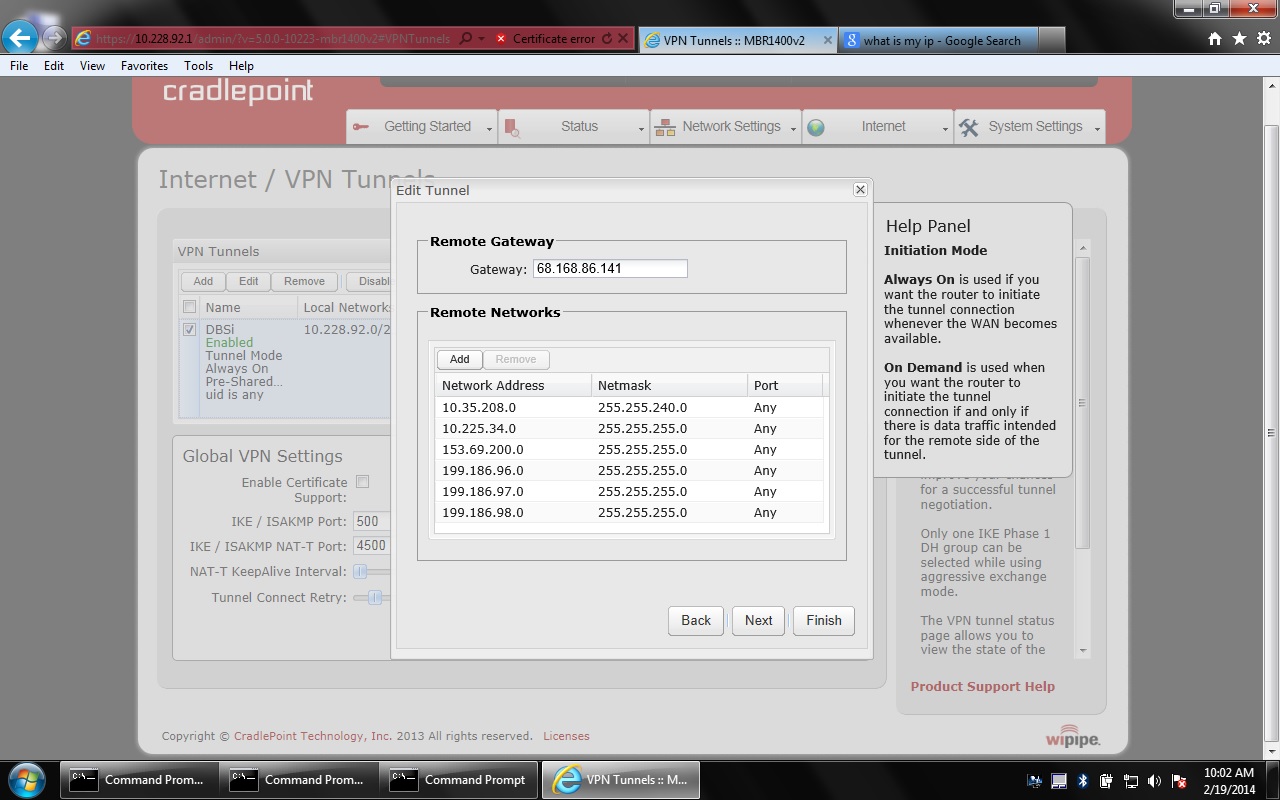Click the touchpad icon in system tray
Screen dimensions: 1280x800
coord(1059,781)
